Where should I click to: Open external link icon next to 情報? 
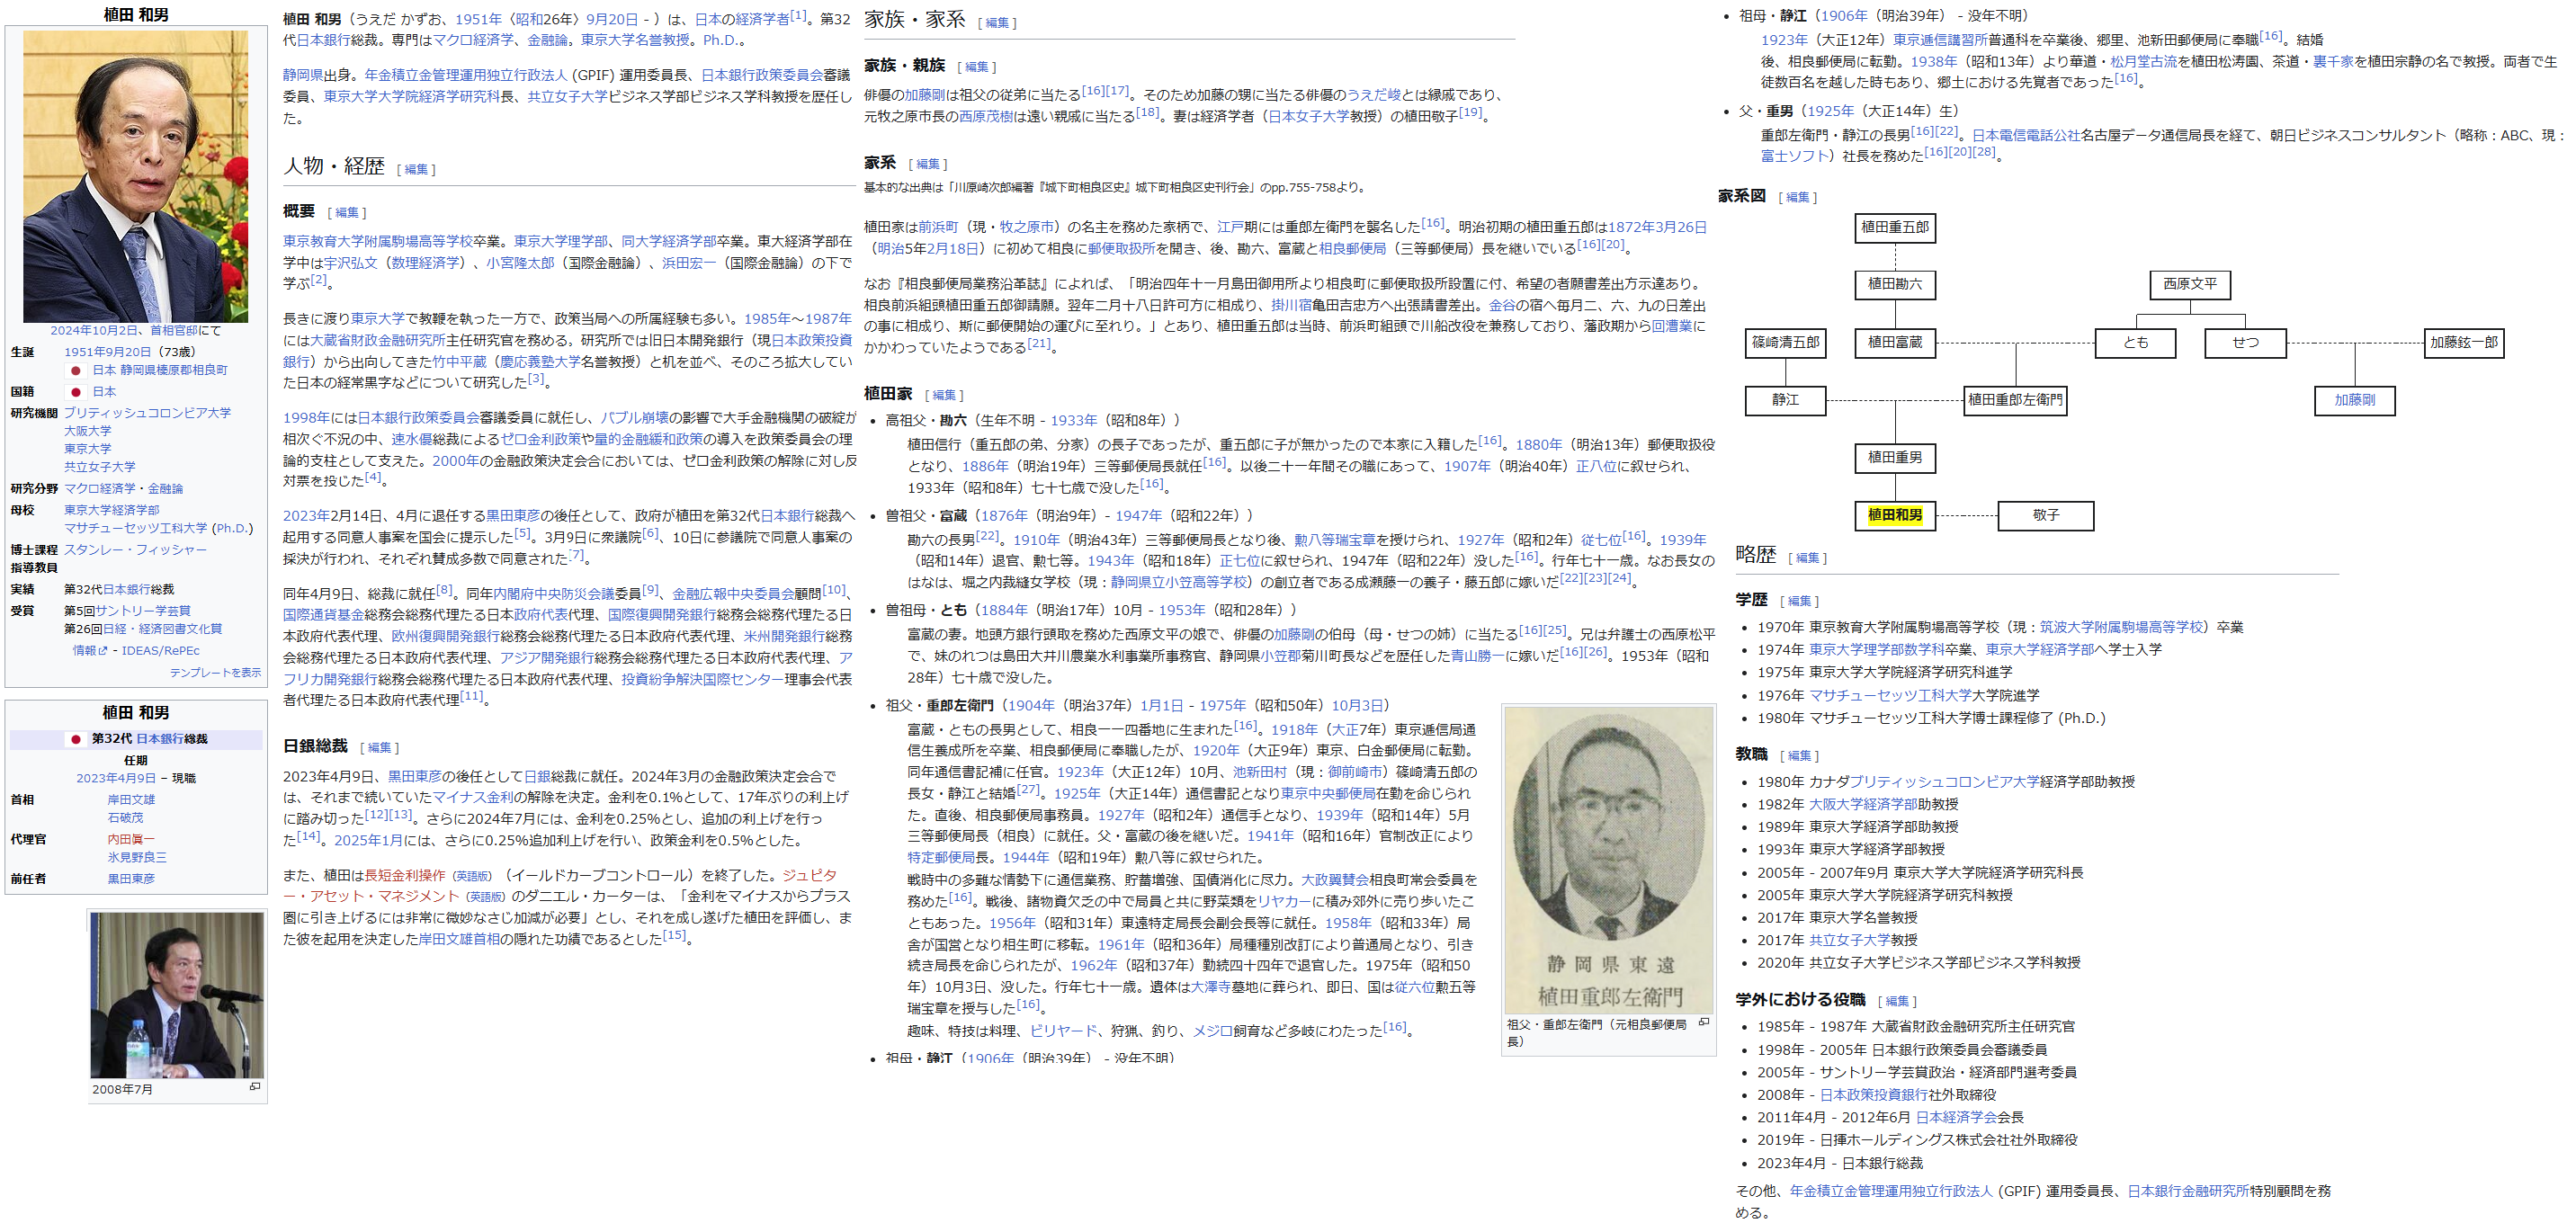102,651
